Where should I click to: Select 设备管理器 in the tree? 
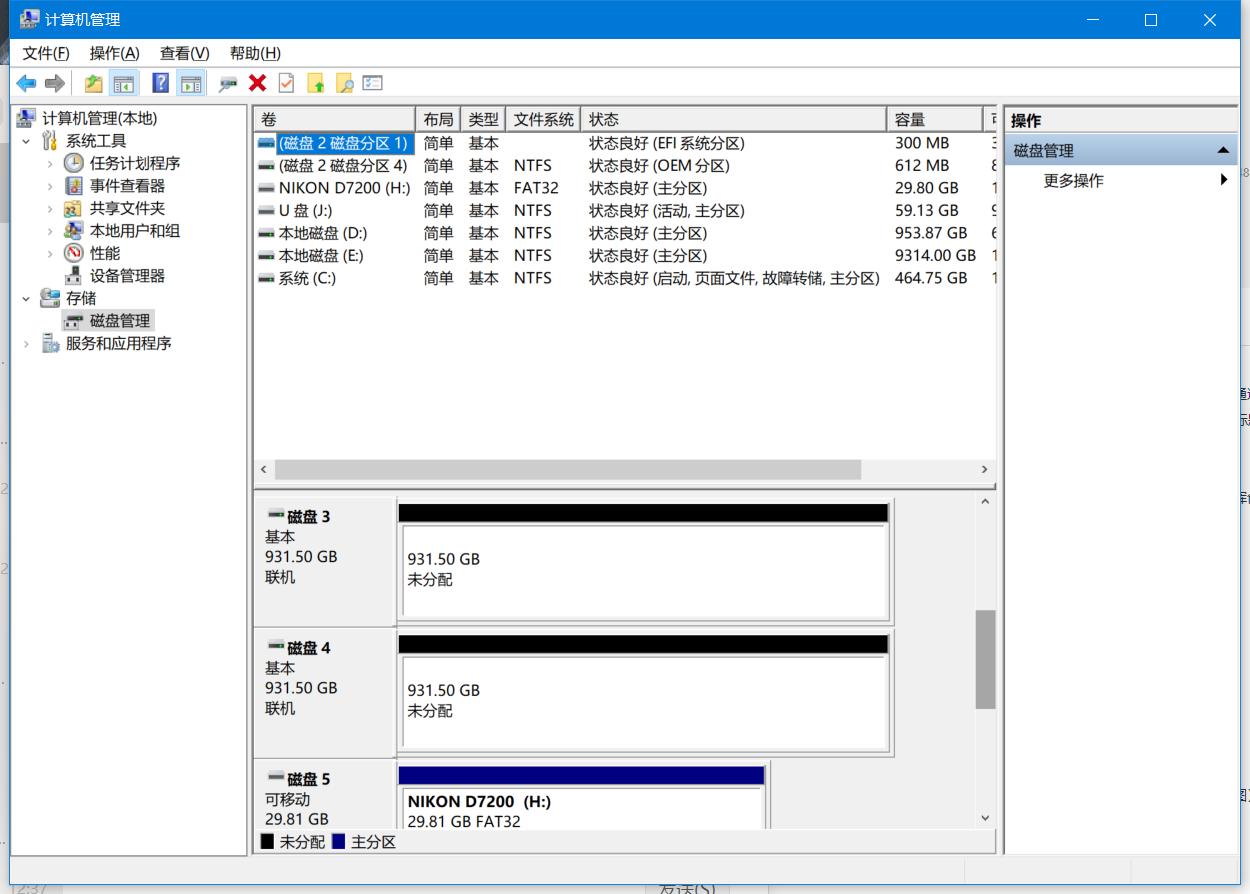[127, 276]
